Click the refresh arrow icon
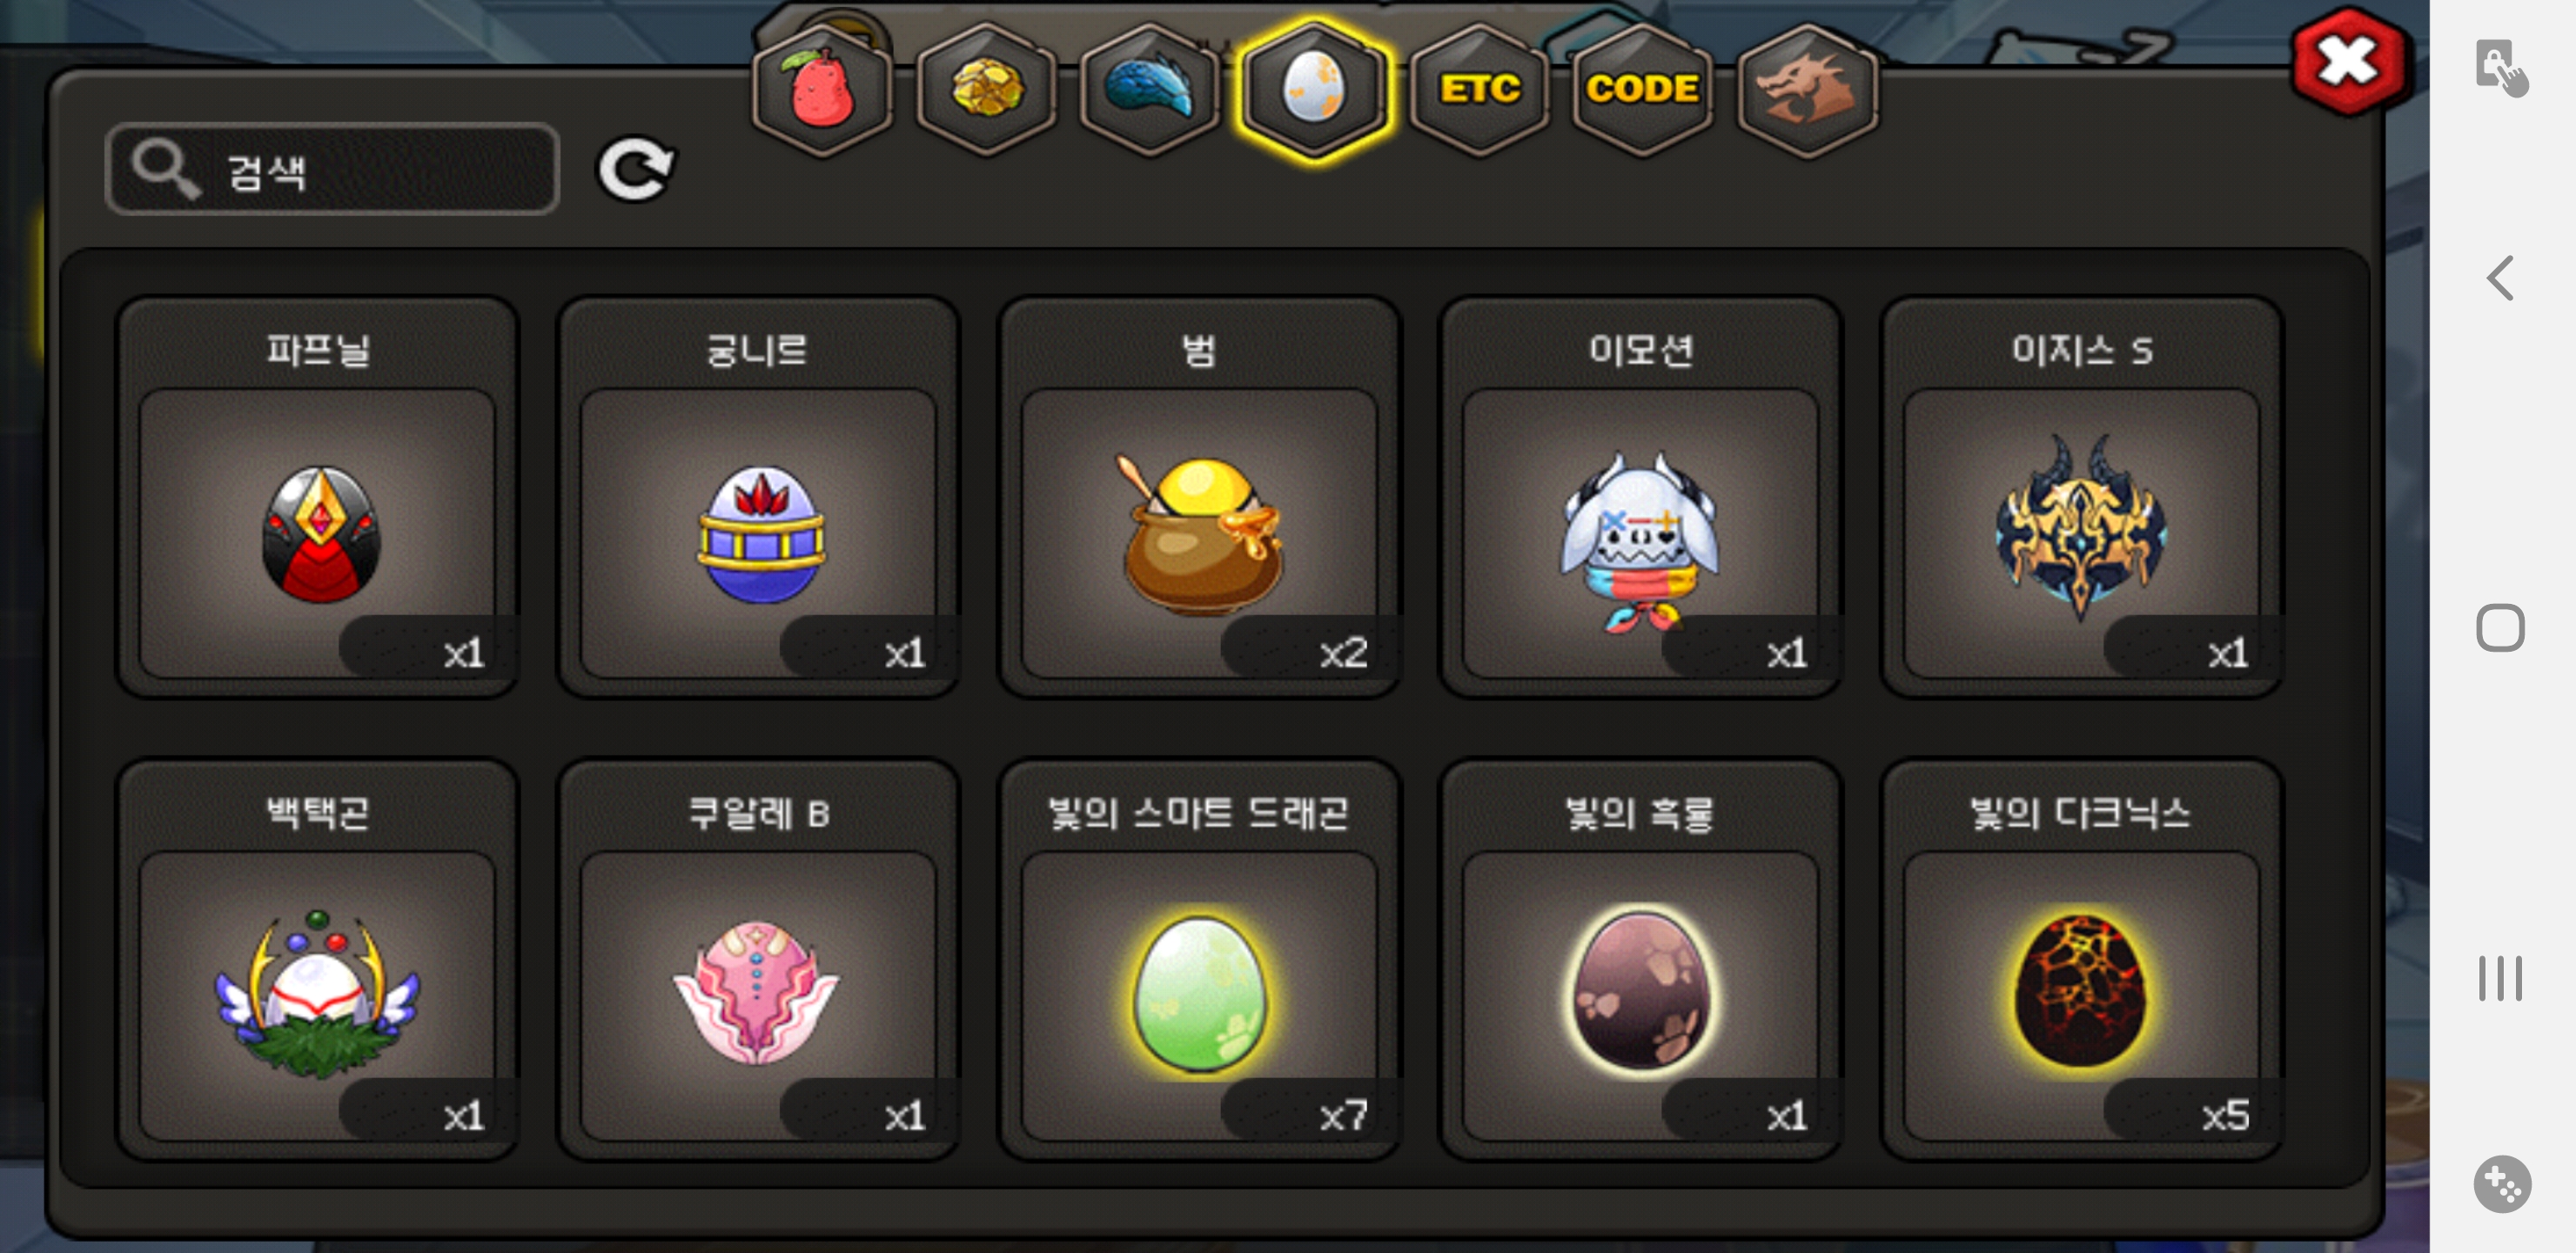The height and width of the screenshot is (1253, 2576). point(636,168)
